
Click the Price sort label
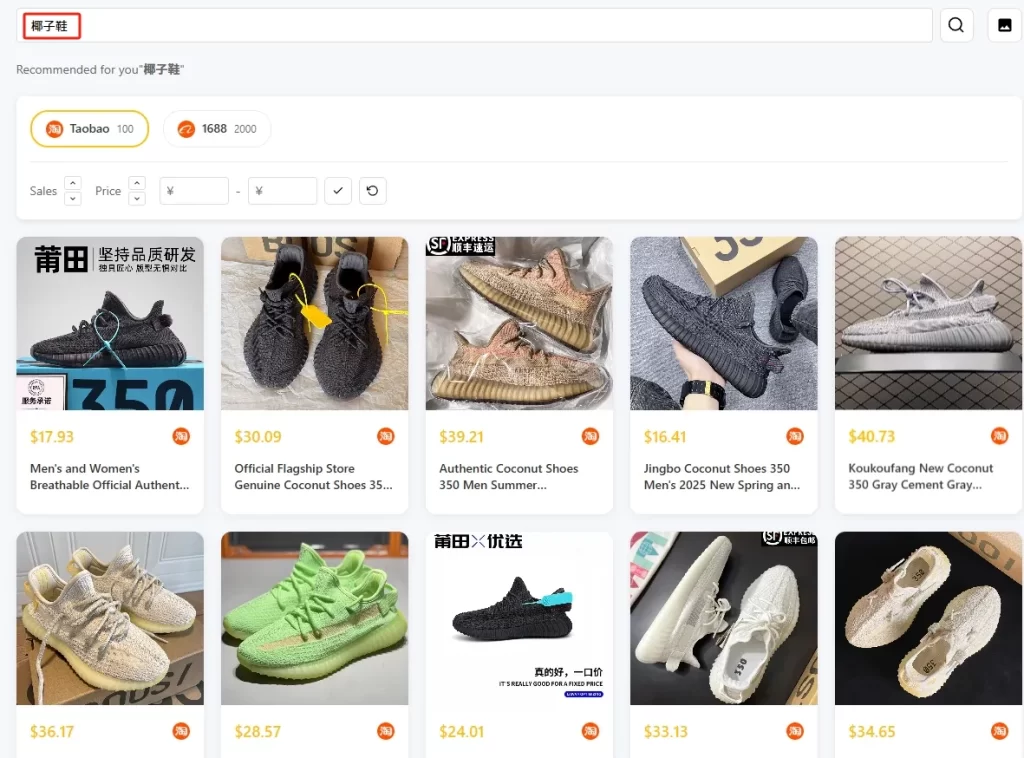click(108, 191)
